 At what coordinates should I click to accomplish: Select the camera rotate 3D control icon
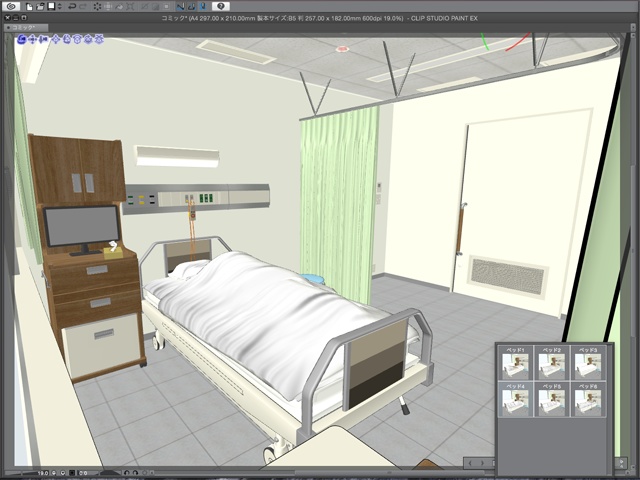click(x=22, y=39)
